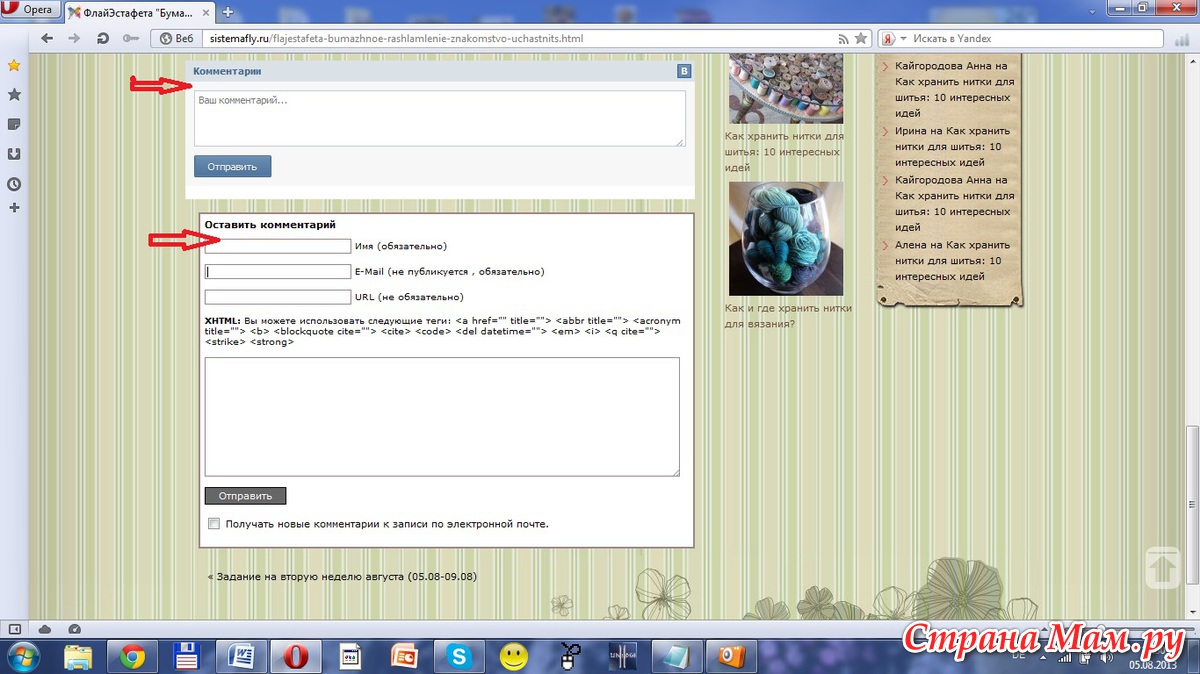Viewport: 1200px width, 674px height.
Task: Click the Имя (name) input field
Action: click(277, 246)
